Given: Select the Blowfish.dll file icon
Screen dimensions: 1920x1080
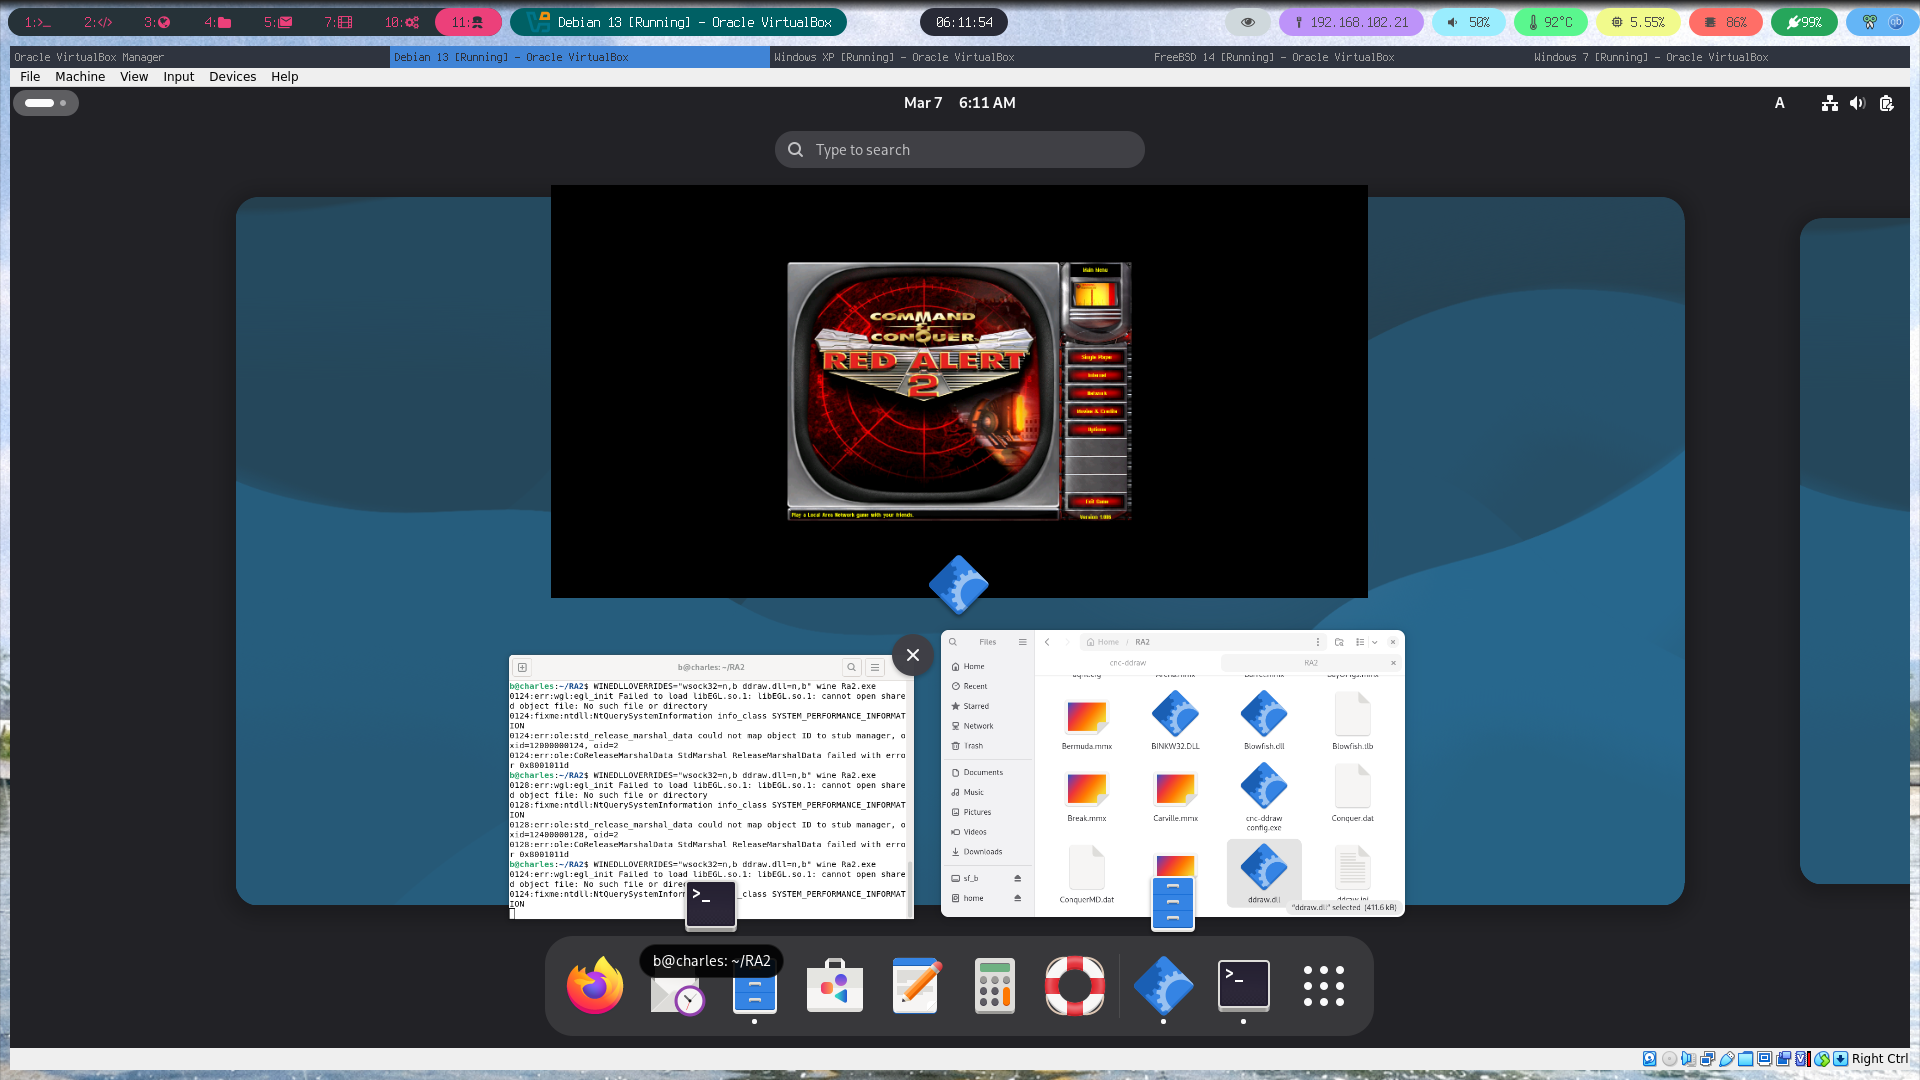Looking at the screenshot, I should coord(1264,715).
